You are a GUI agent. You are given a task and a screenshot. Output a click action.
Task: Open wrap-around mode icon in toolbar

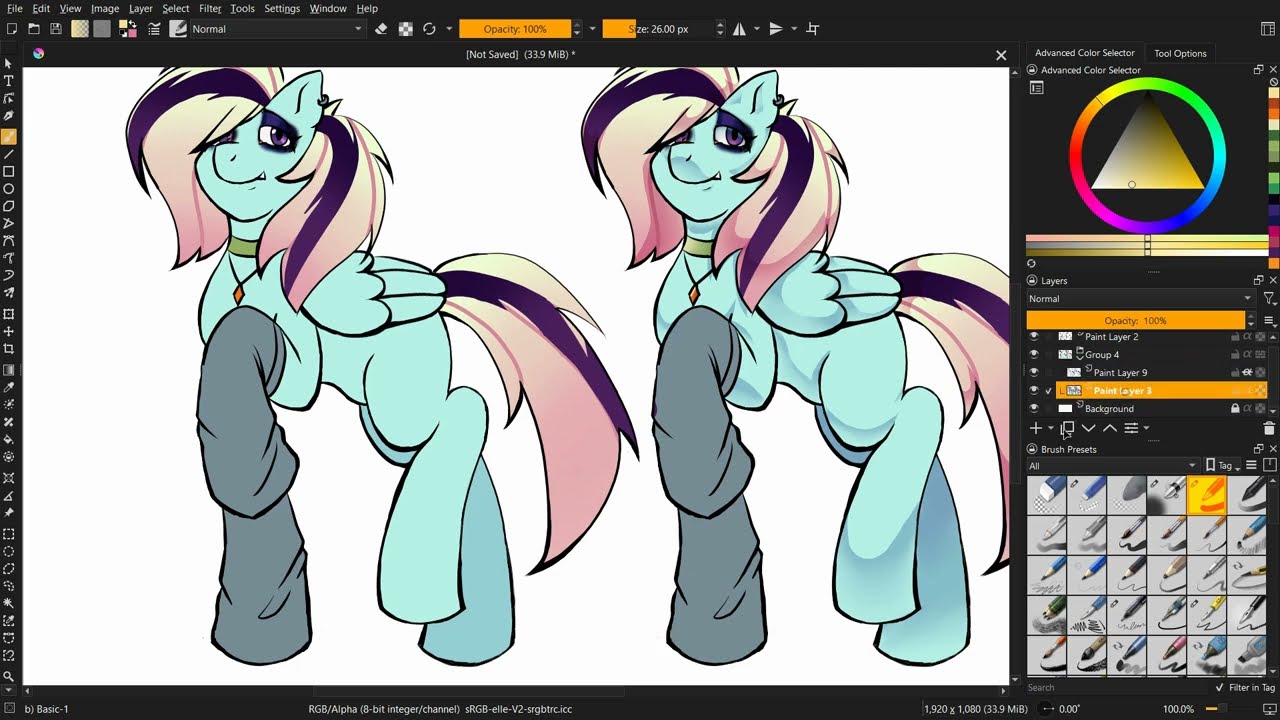[x=813, y=29]
